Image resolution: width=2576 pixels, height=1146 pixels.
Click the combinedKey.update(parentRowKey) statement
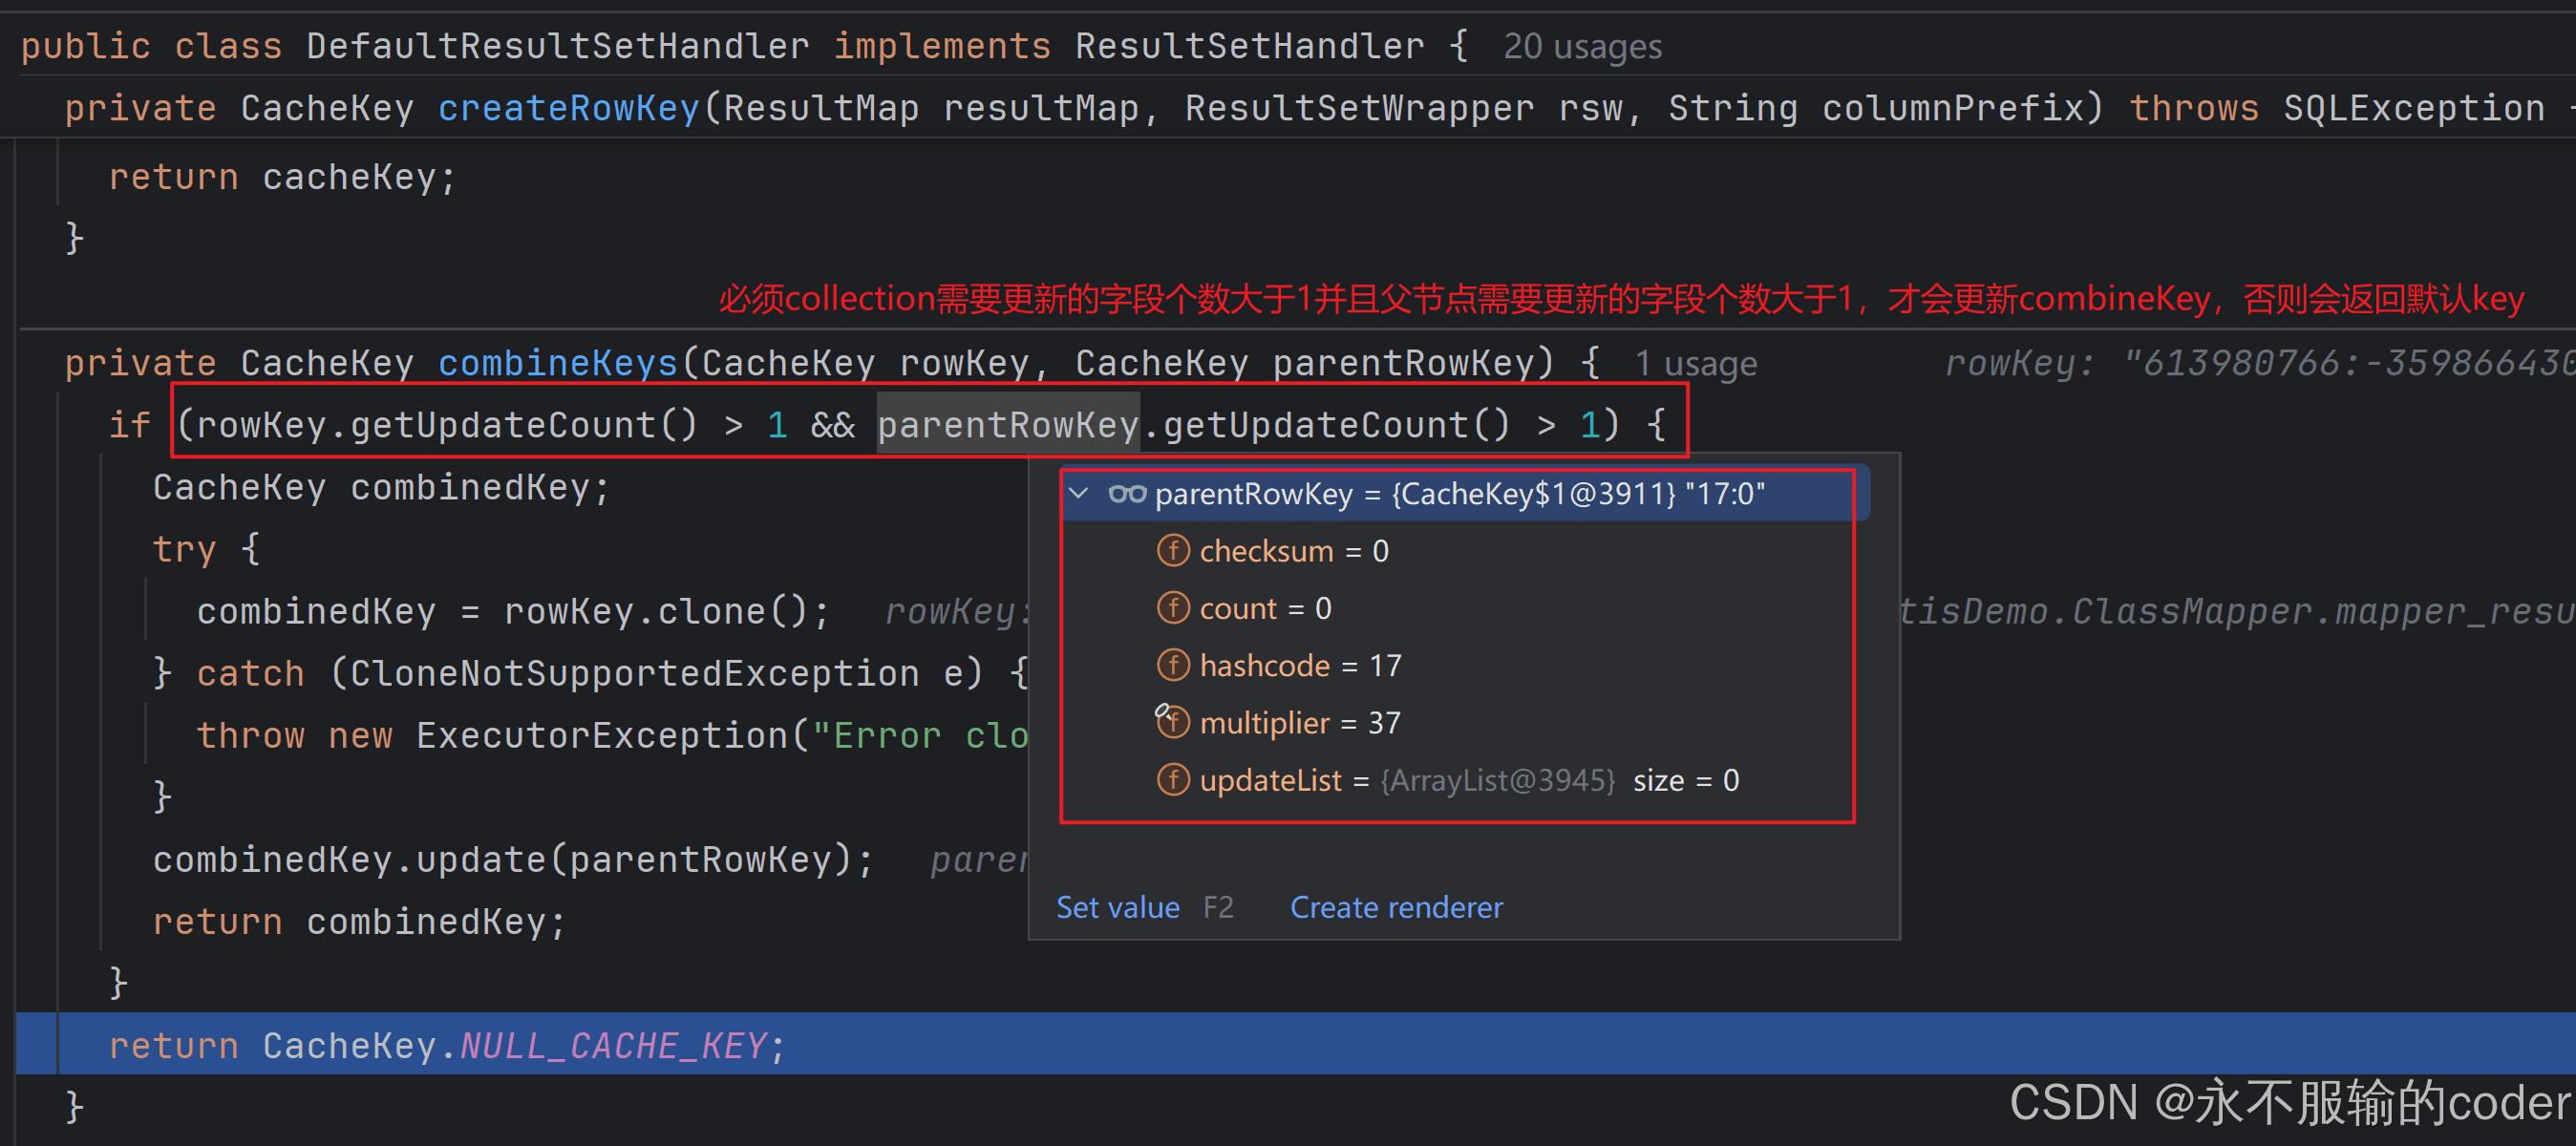tap(513, 859)
